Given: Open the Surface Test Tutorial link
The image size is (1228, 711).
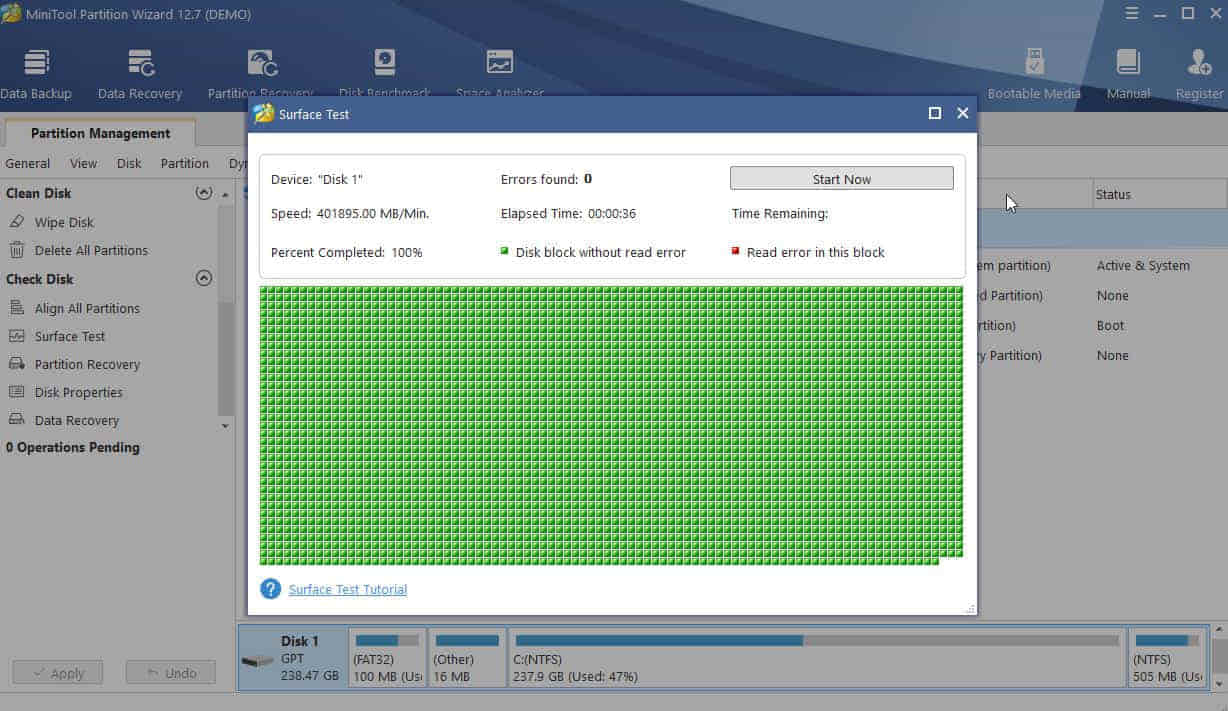Looking at the screenshot, I should (x=347, y=589).
